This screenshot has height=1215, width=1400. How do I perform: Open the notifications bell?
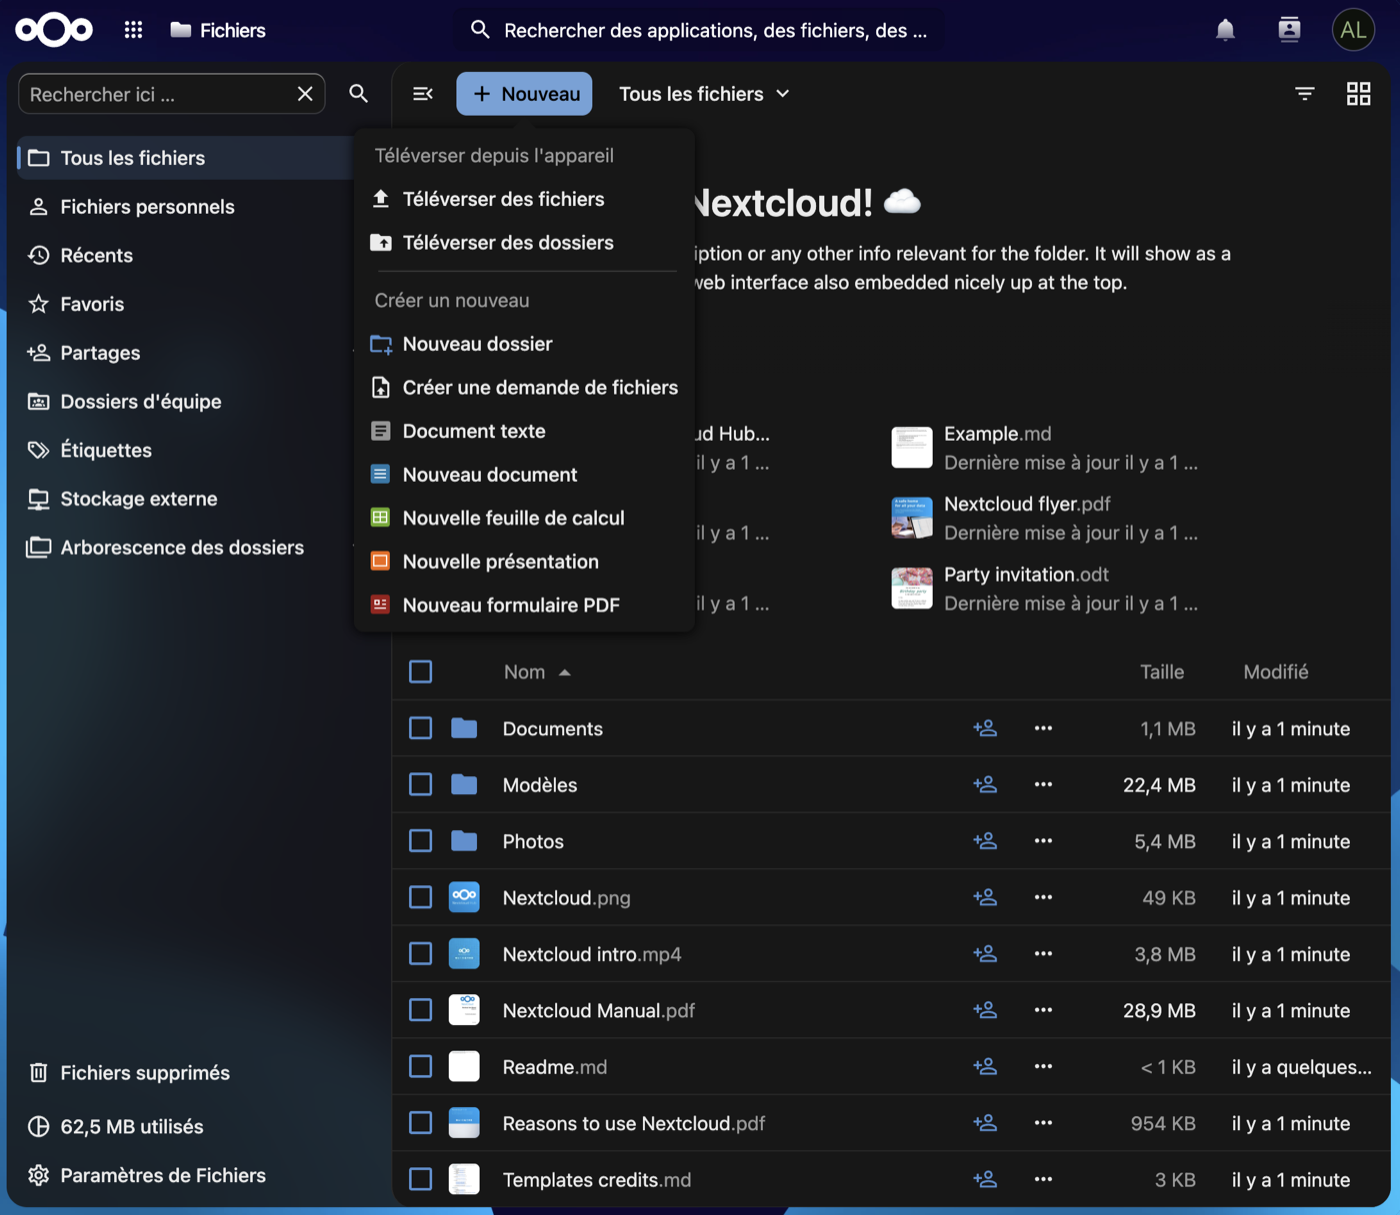1225,30
